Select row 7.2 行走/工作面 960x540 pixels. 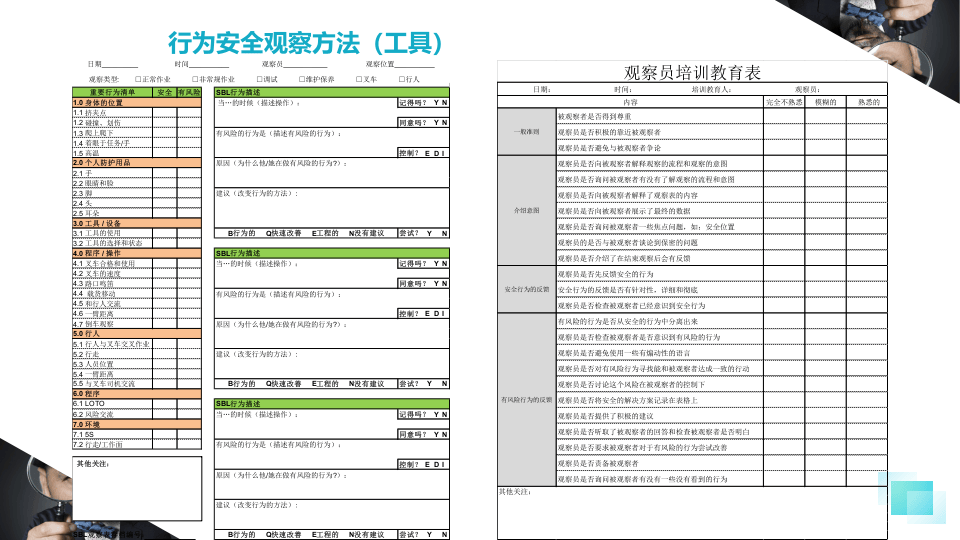tap(137, 444)
